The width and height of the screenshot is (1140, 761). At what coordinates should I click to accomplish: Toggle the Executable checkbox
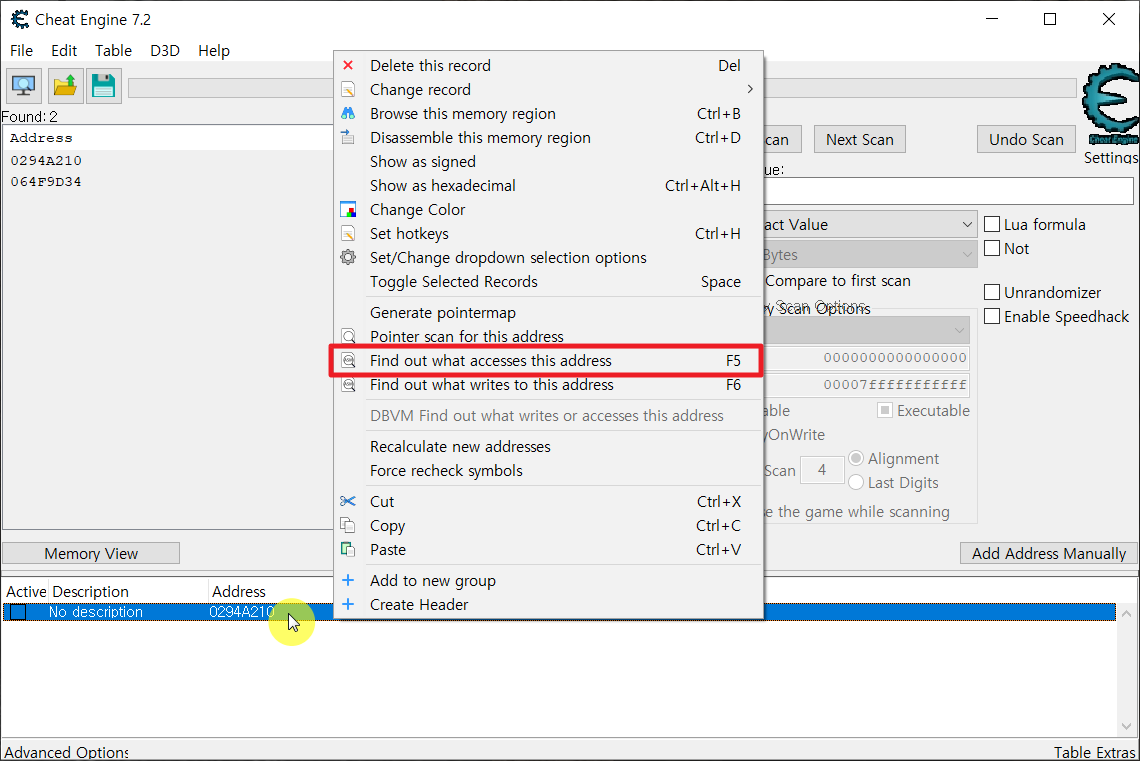point(885,411)
